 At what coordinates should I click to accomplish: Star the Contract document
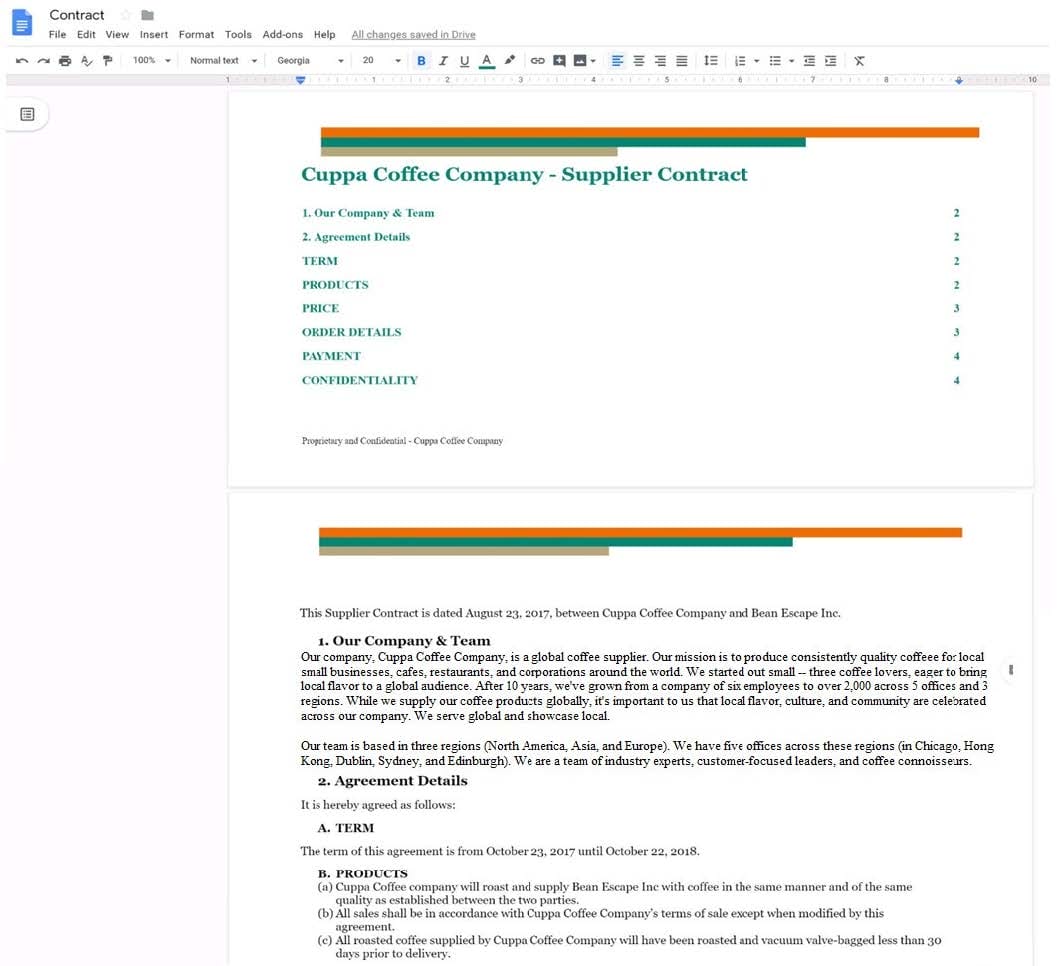[126, 15]
